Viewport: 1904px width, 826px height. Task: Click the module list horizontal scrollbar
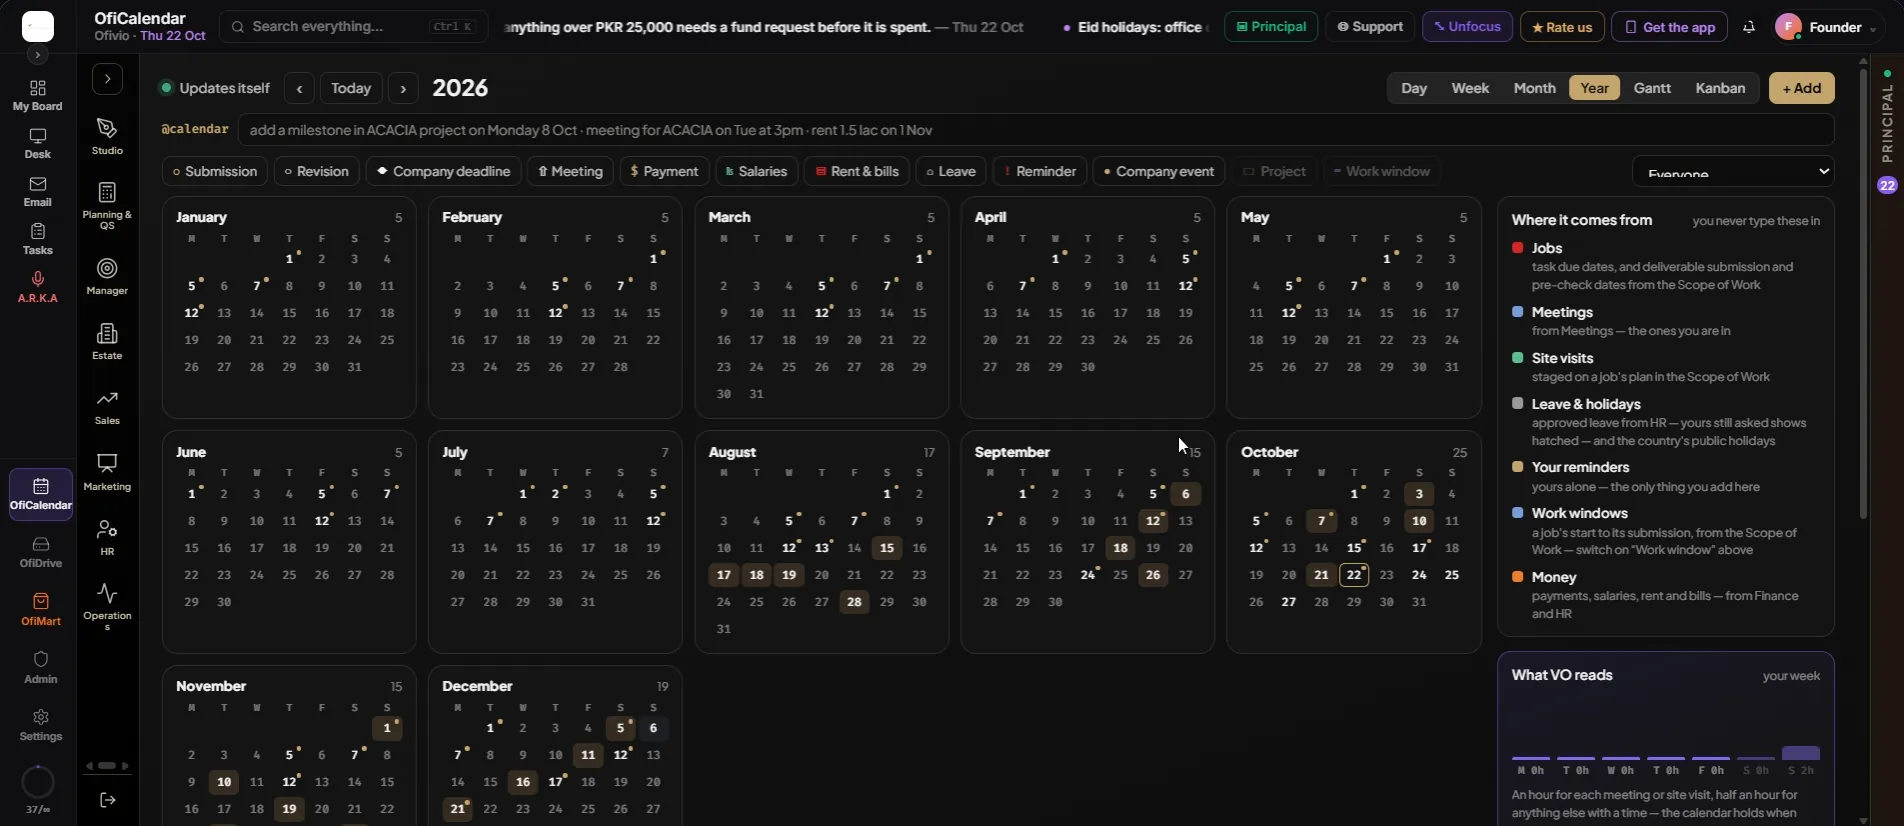[107, 766]
